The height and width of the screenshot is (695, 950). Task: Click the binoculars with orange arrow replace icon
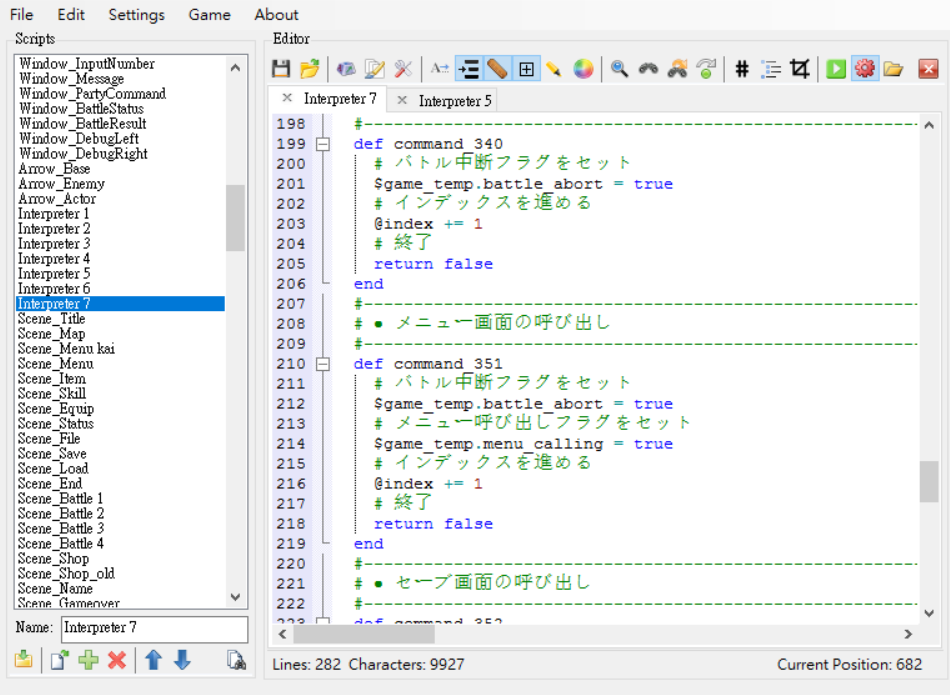pyautogui.click(x=677, y=69)
